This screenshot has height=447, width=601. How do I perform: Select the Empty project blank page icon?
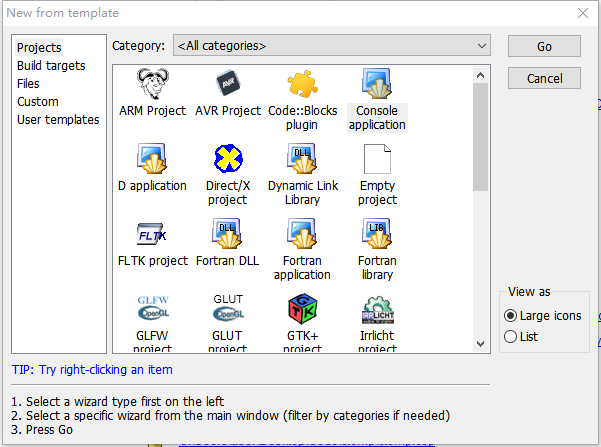click(377, 159)
